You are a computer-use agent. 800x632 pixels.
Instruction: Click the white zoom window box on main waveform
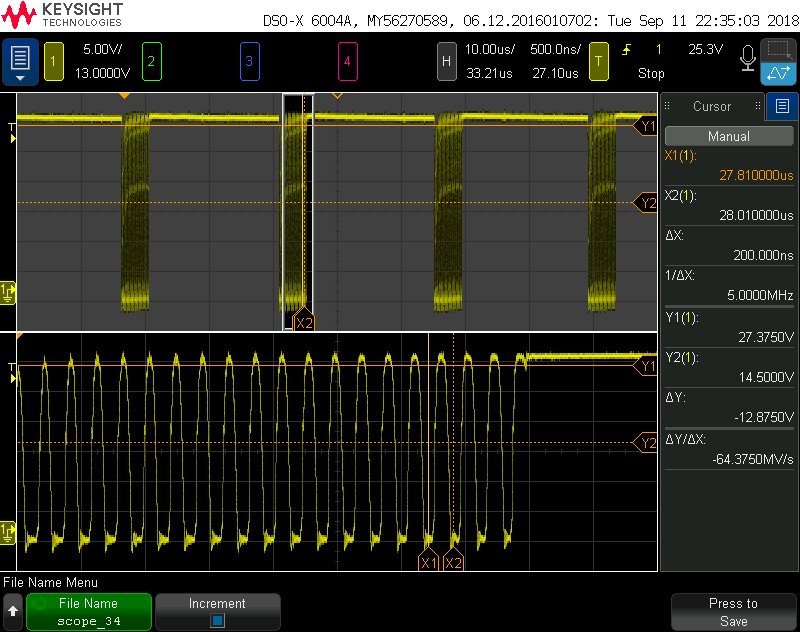pyautogui.click(x=298, y=212)
